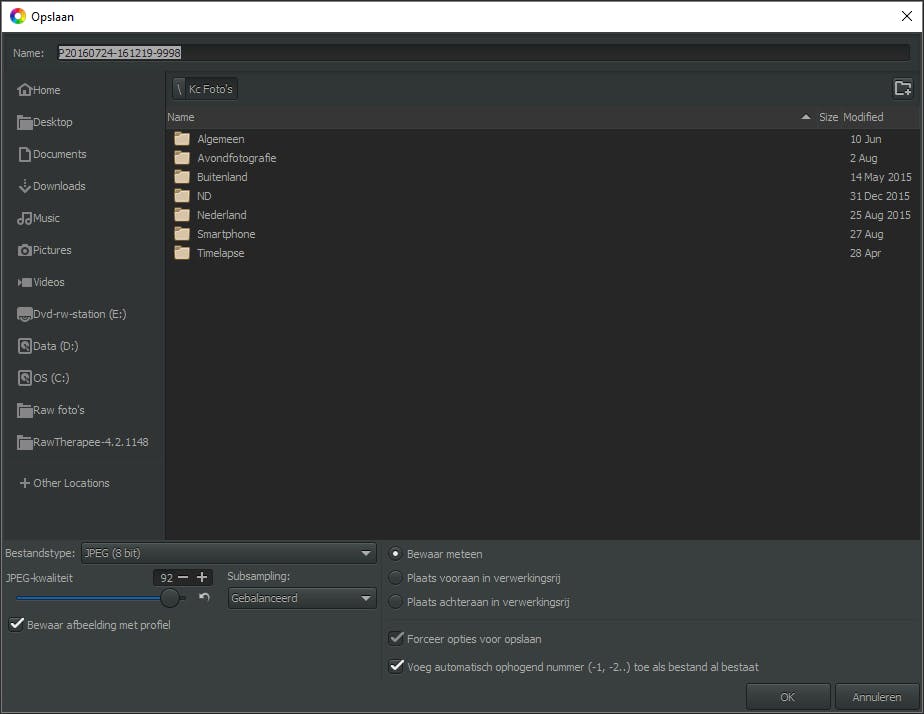This screenshot has height=714, width=924.
Task: Click the sort direction arrow in header
Action: click(x=806, y=117)
